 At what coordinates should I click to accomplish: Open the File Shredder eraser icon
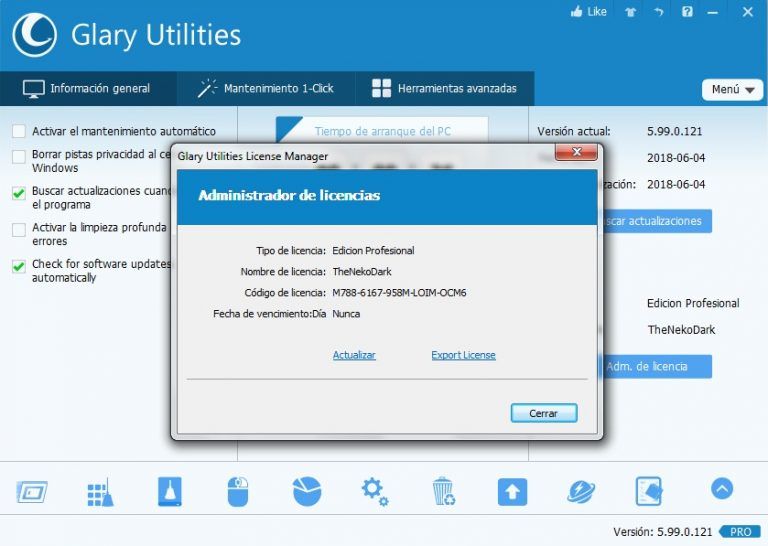[x=649, y=491]
